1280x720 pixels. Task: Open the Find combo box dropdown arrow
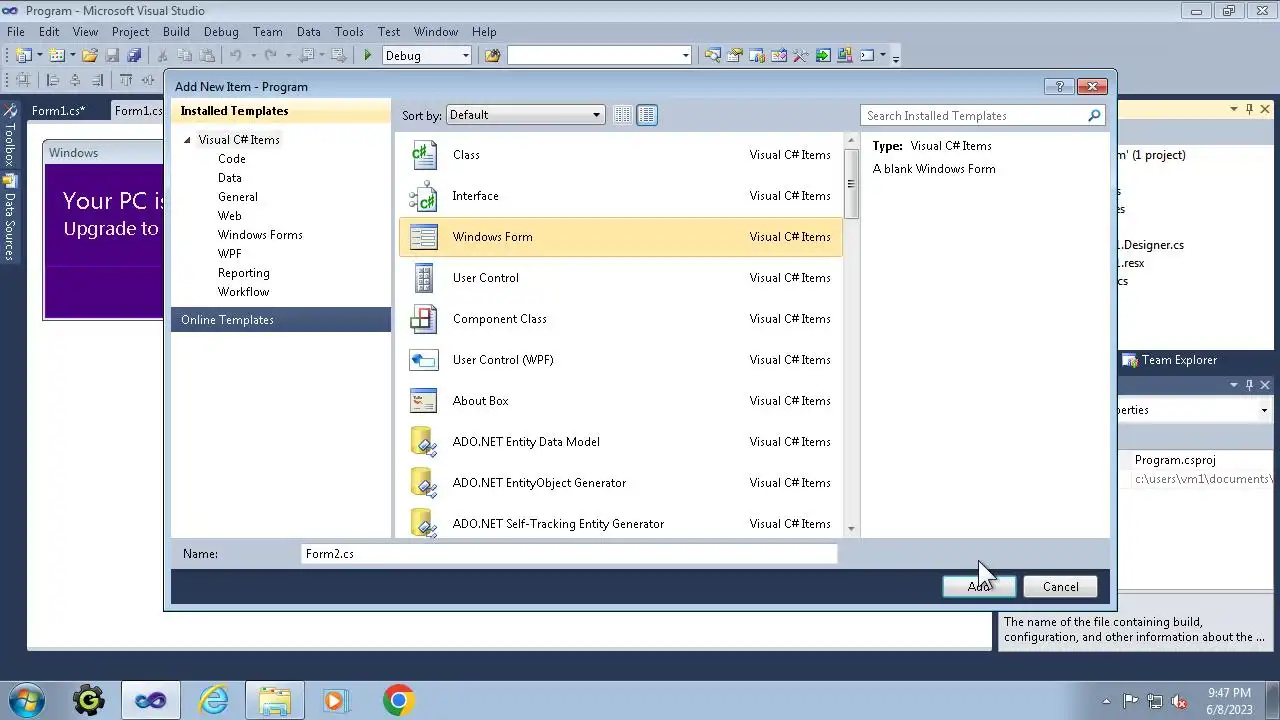pyautogui.click(x=685, y=56)
